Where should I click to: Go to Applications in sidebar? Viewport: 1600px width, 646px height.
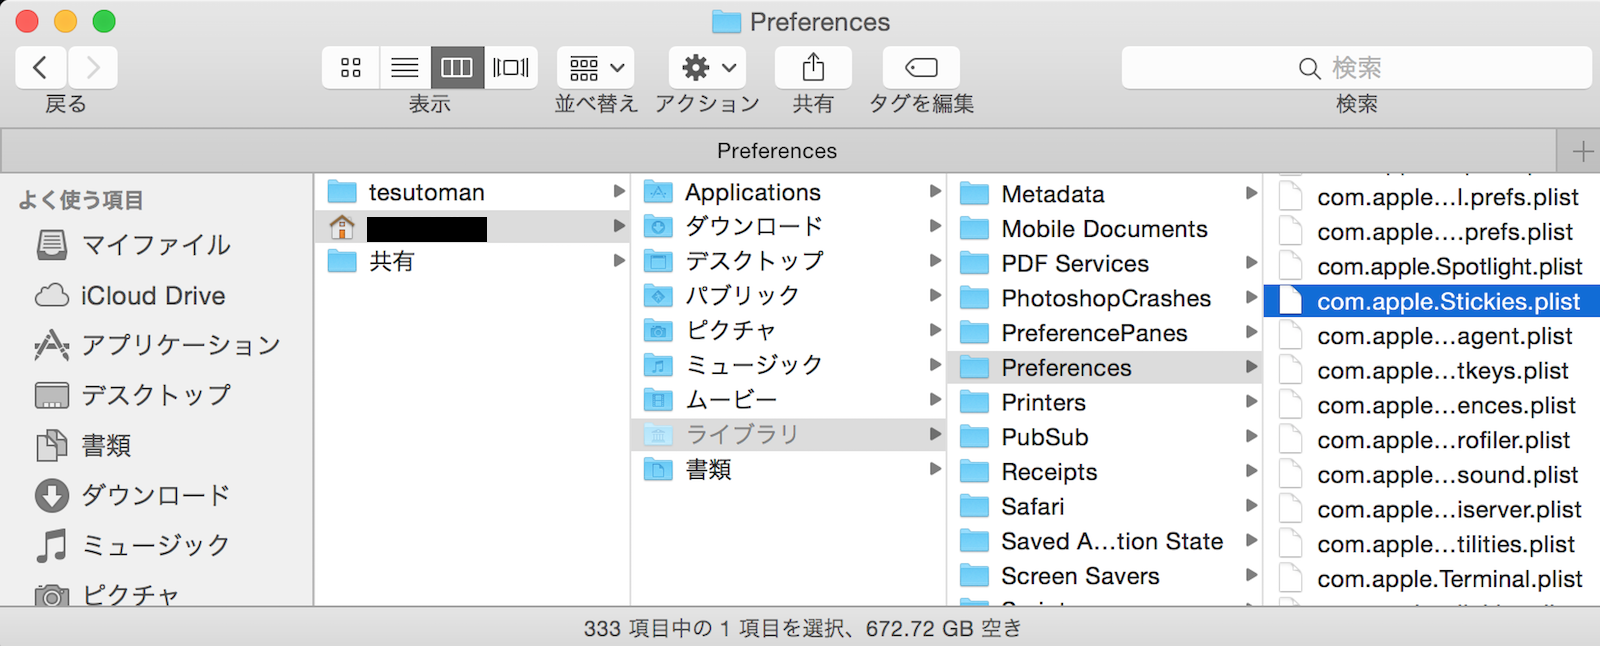[180, 345]
